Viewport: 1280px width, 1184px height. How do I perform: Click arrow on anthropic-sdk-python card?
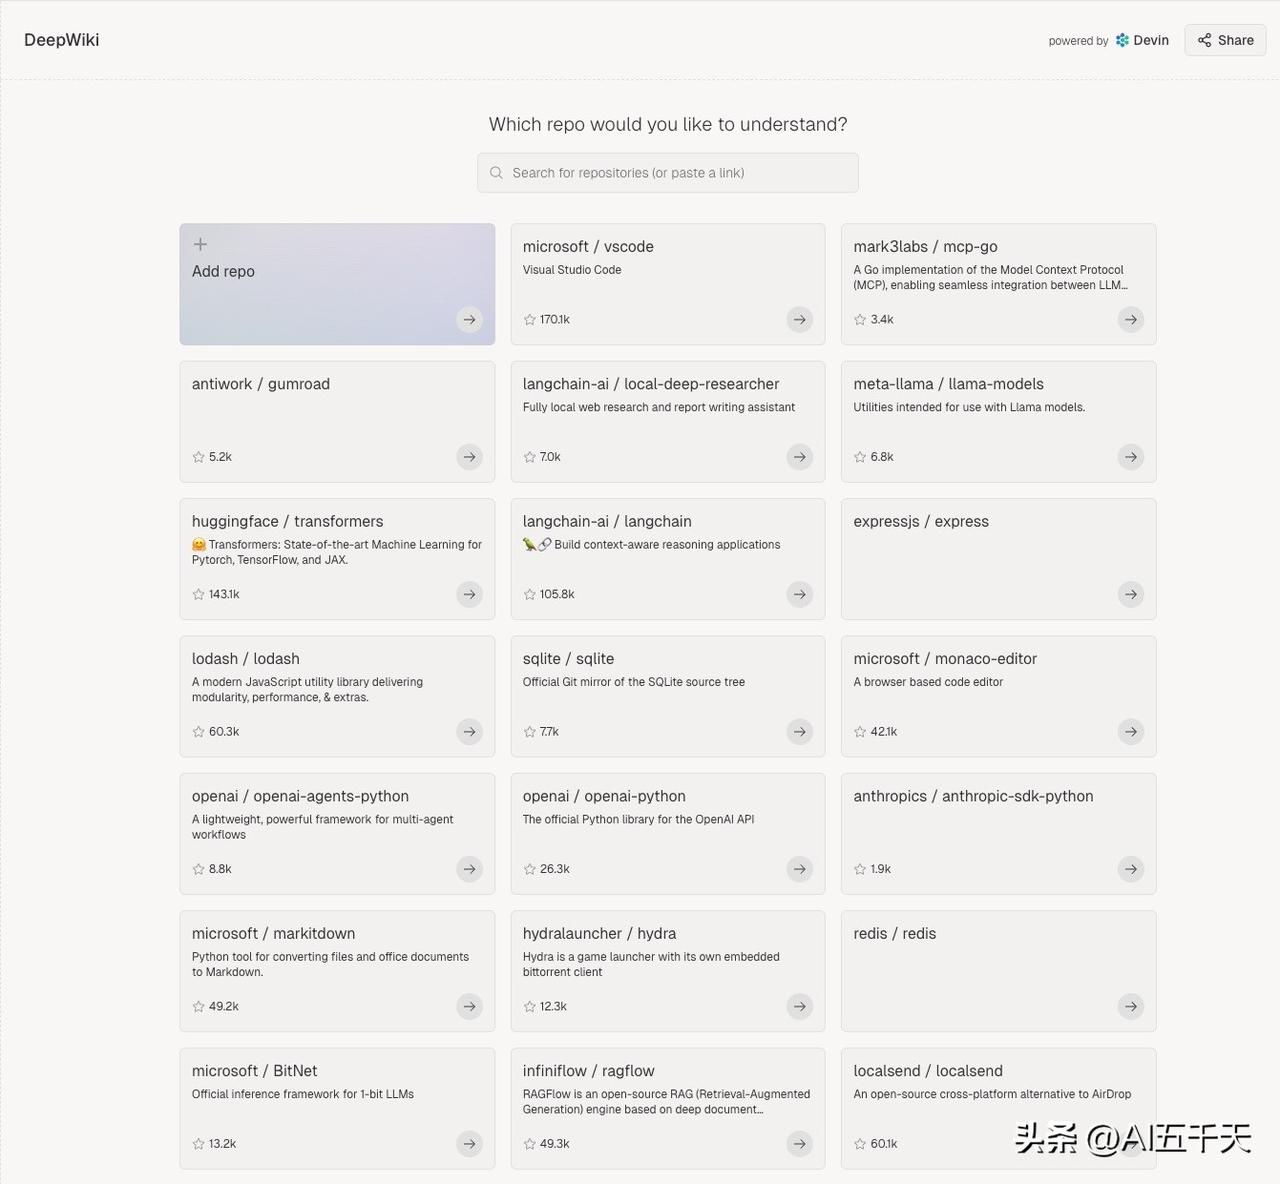click(x=1130, y=869)
